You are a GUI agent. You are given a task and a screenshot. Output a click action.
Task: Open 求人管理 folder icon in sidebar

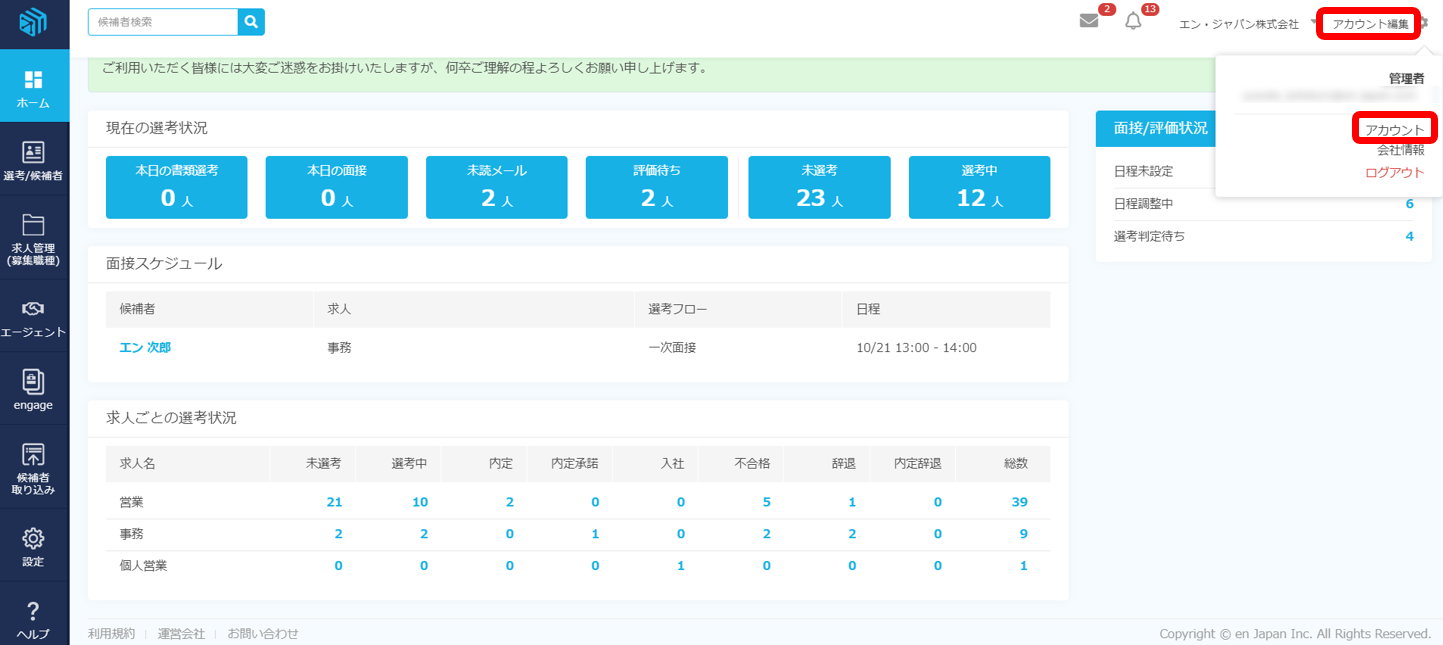[33, 224]
